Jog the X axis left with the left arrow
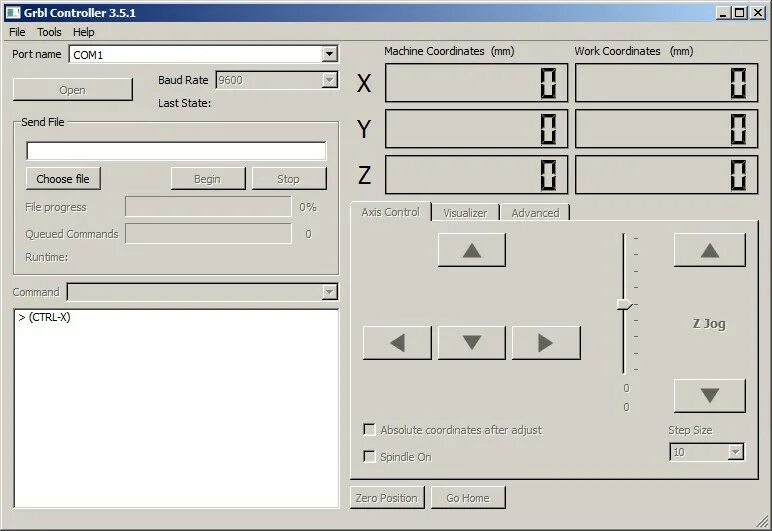 coord(397,343)
